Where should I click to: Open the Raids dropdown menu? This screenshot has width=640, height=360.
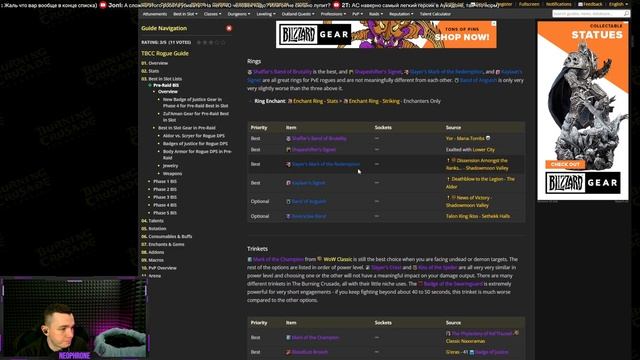(376, 14)
